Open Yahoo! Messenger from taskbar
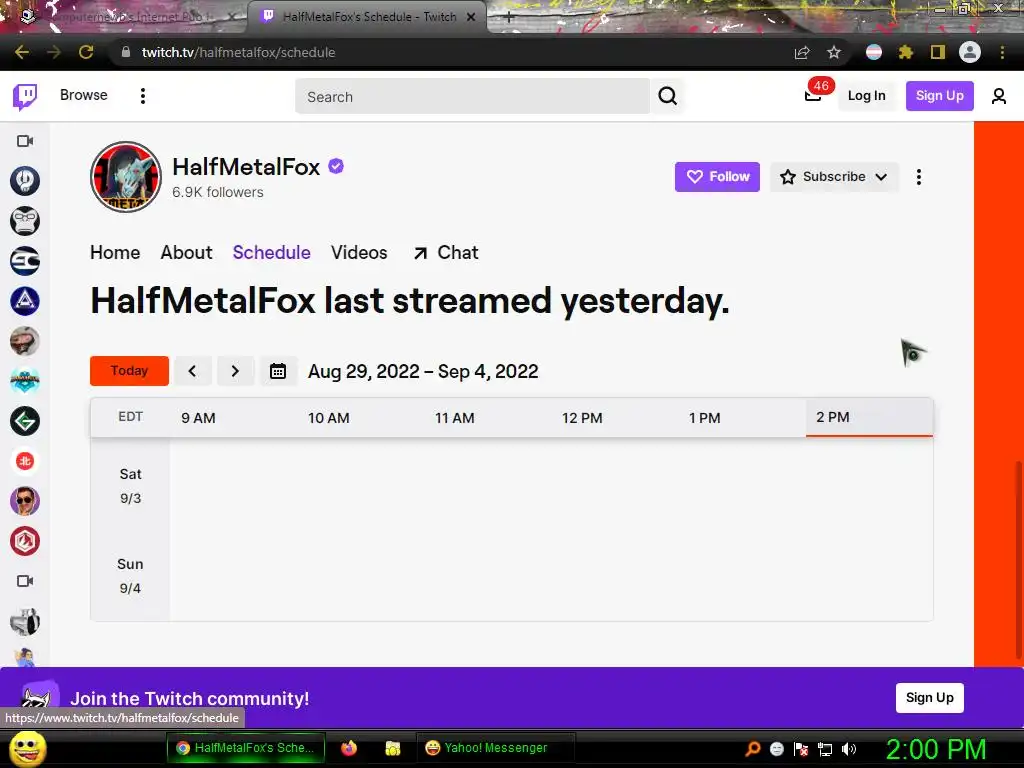This screenshot has height=768, width=1024. coord(495,748)
